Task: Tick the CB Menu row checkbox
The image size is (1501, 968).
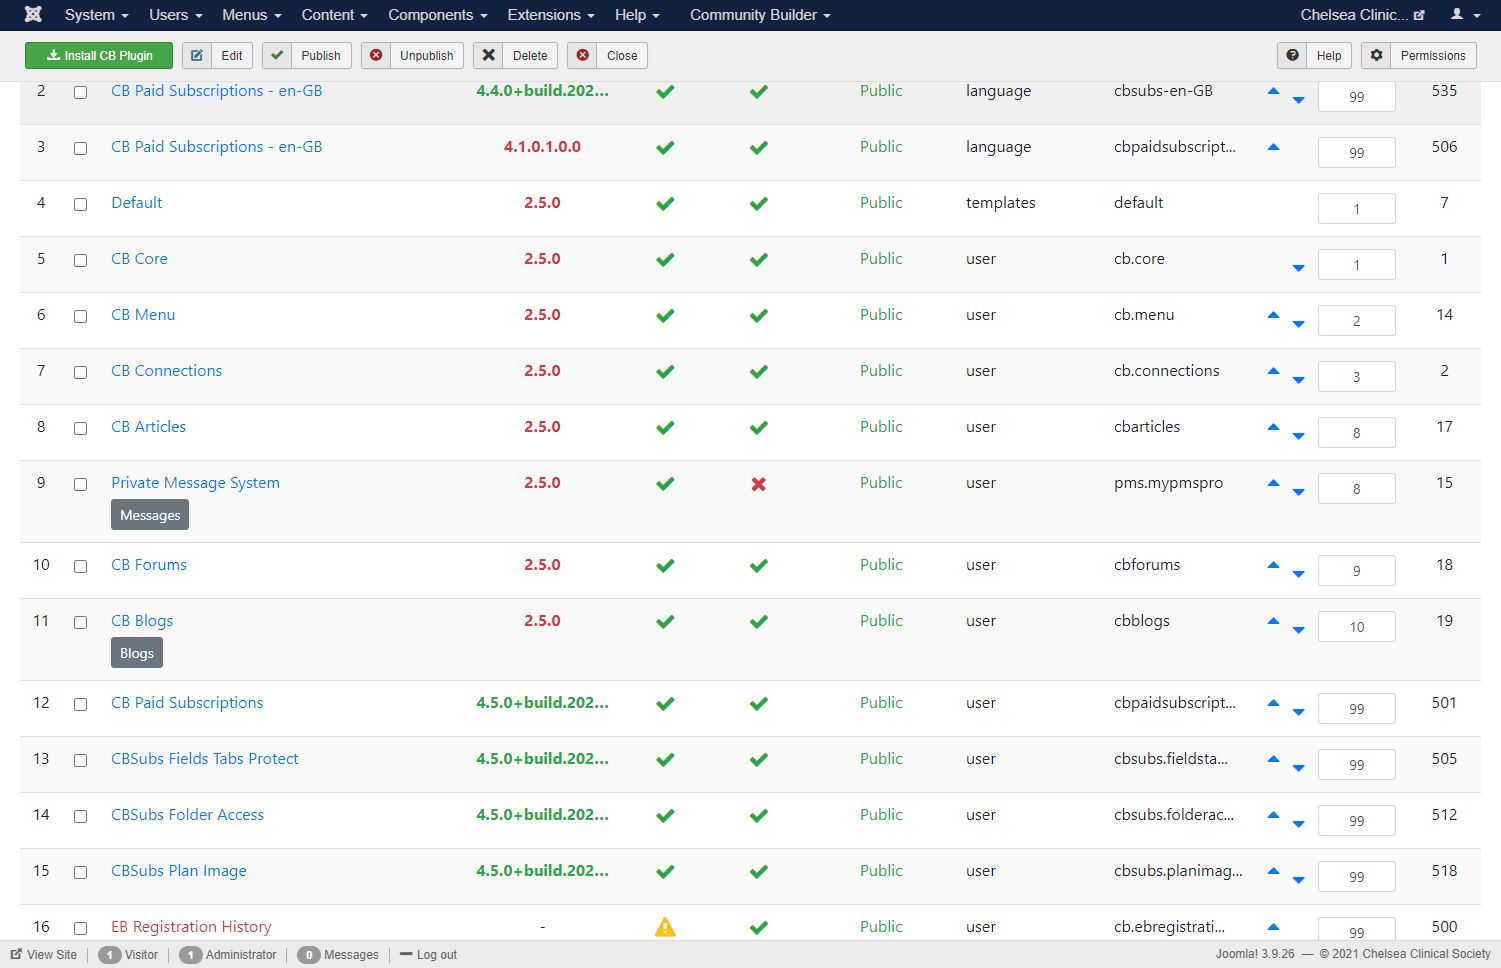Action: click(x=80, y=316)
